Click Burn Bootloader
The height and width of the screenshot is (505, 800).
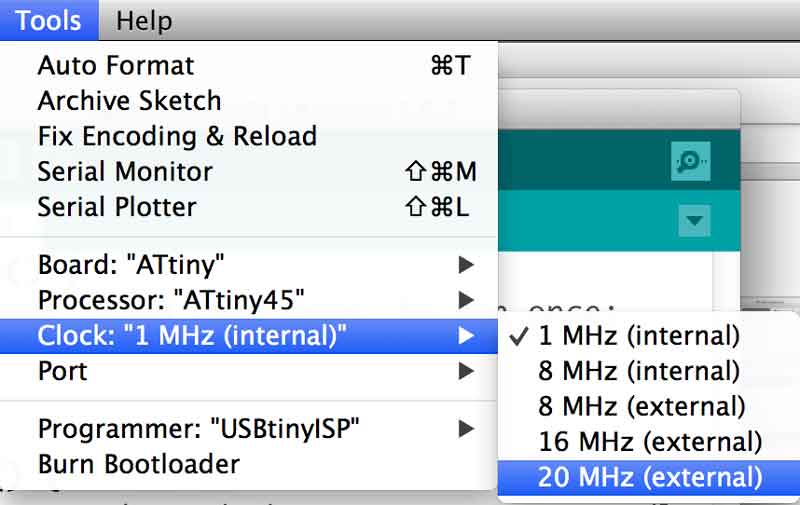pyautogui.click(x=248, y=464)
